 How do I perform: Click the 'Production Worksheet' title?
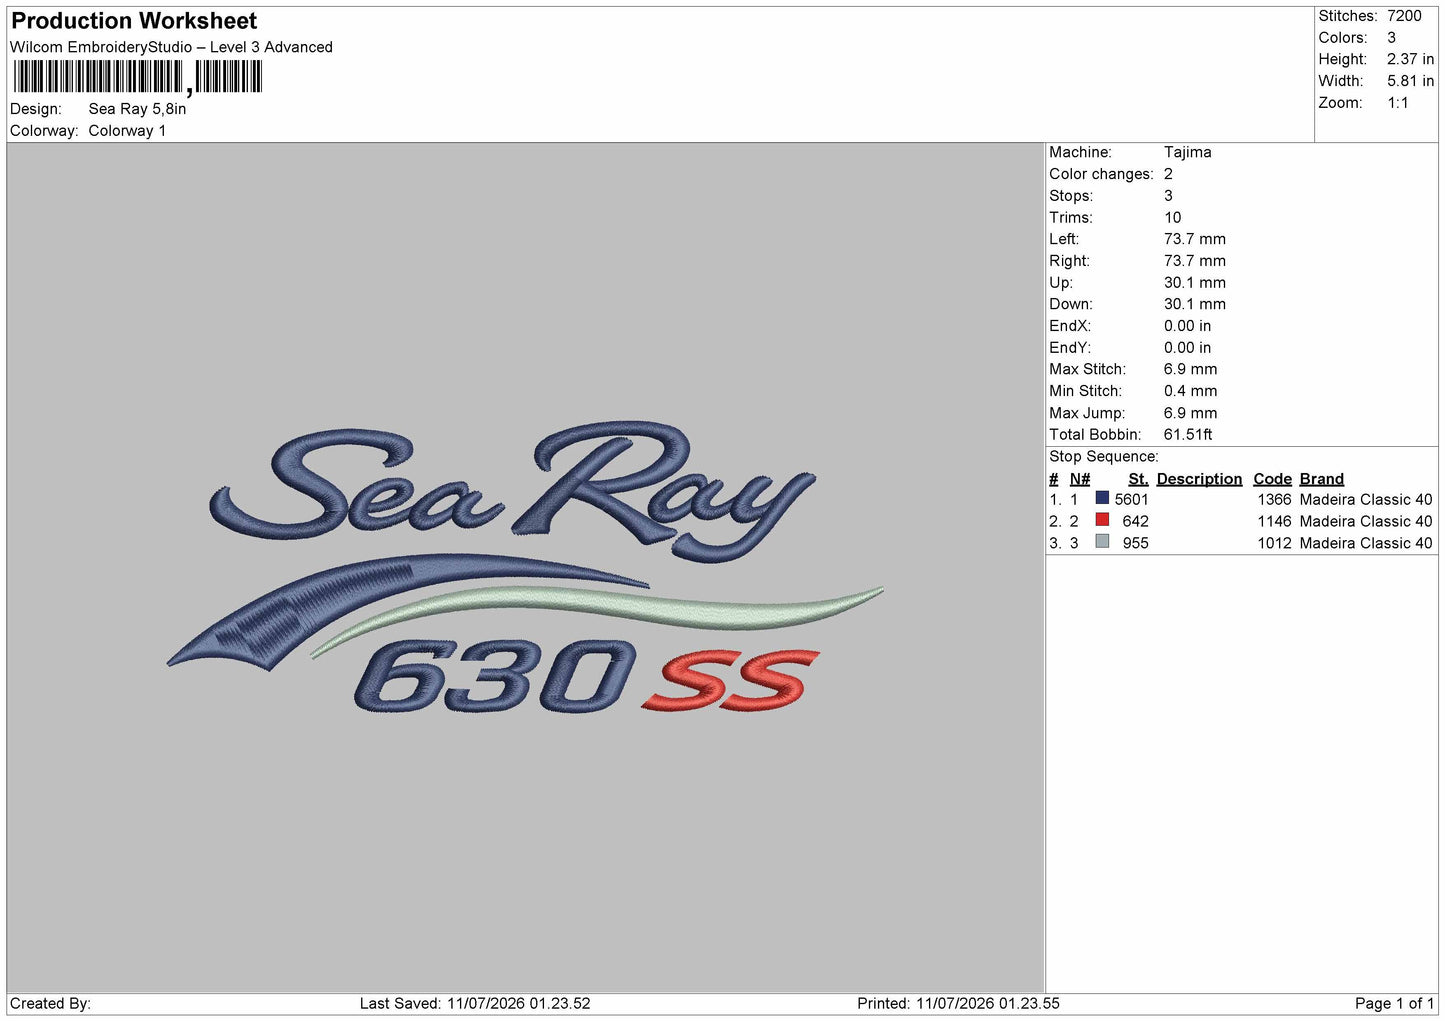tap(134, 21)
